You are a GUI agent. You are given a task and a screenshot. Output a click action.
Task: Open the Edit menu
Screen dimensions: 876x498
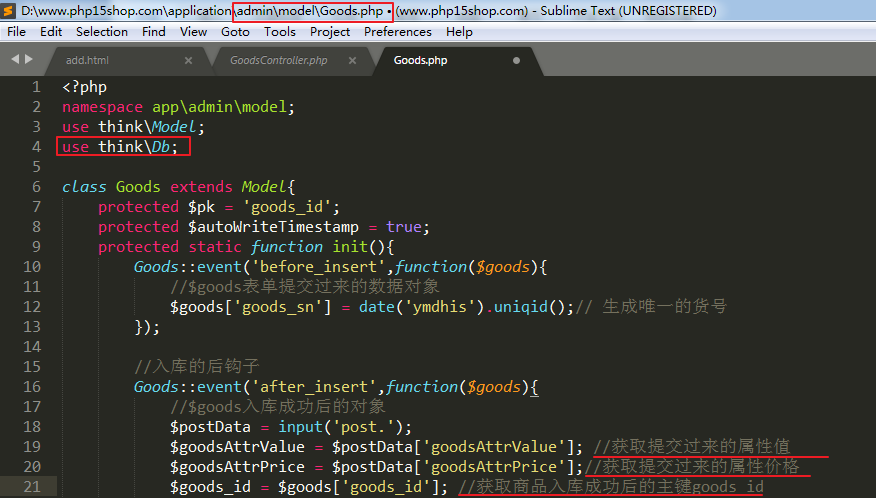click(x=51, y=32)
